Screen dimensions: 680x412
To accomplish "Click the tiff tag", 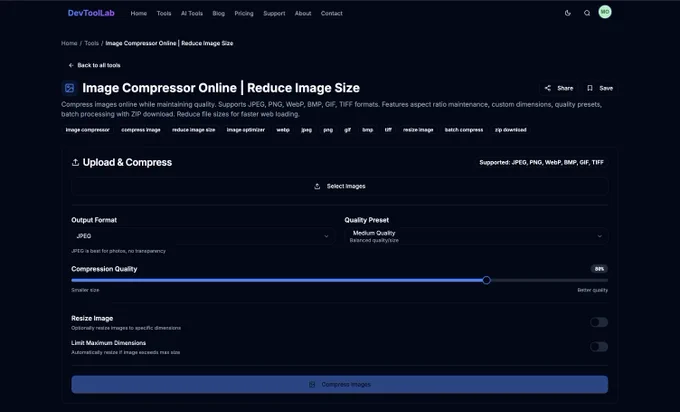I will click(388, 130).
